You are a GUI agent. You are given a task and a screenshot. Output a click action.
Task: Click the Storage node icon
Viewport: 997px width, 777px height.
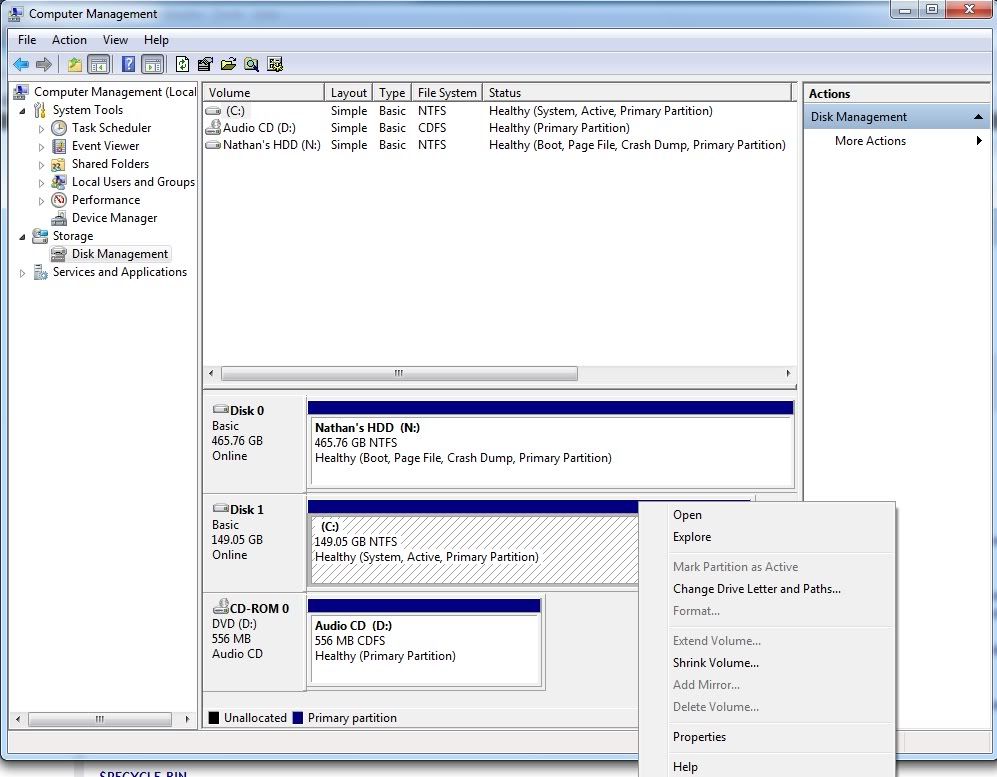pos(40,236)
